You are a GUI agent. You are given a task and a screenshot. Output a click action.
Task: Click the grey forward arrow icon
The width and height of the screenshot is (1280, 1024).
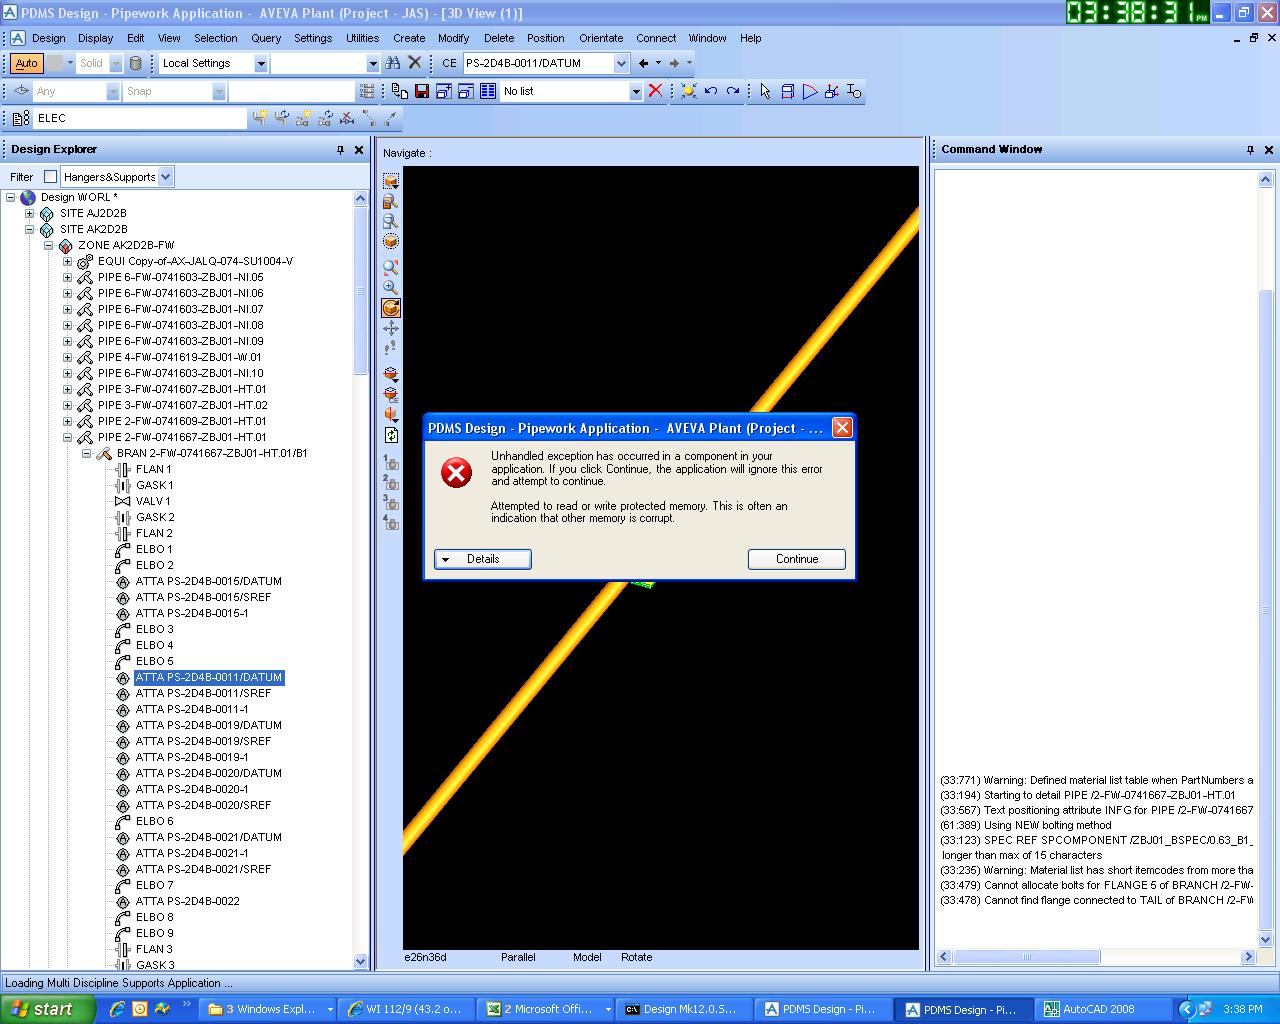tap(674, 63)
